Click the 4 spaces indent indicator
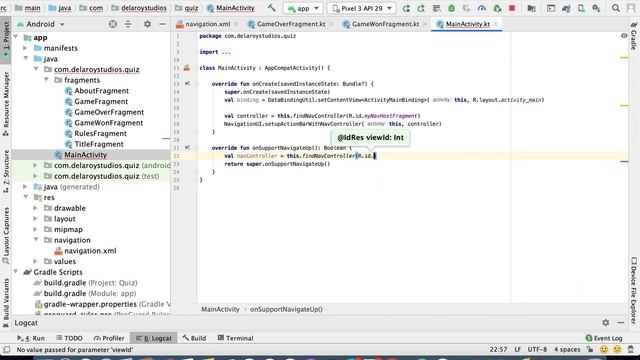Screen dimensions: 640x360 coord(567,349)
